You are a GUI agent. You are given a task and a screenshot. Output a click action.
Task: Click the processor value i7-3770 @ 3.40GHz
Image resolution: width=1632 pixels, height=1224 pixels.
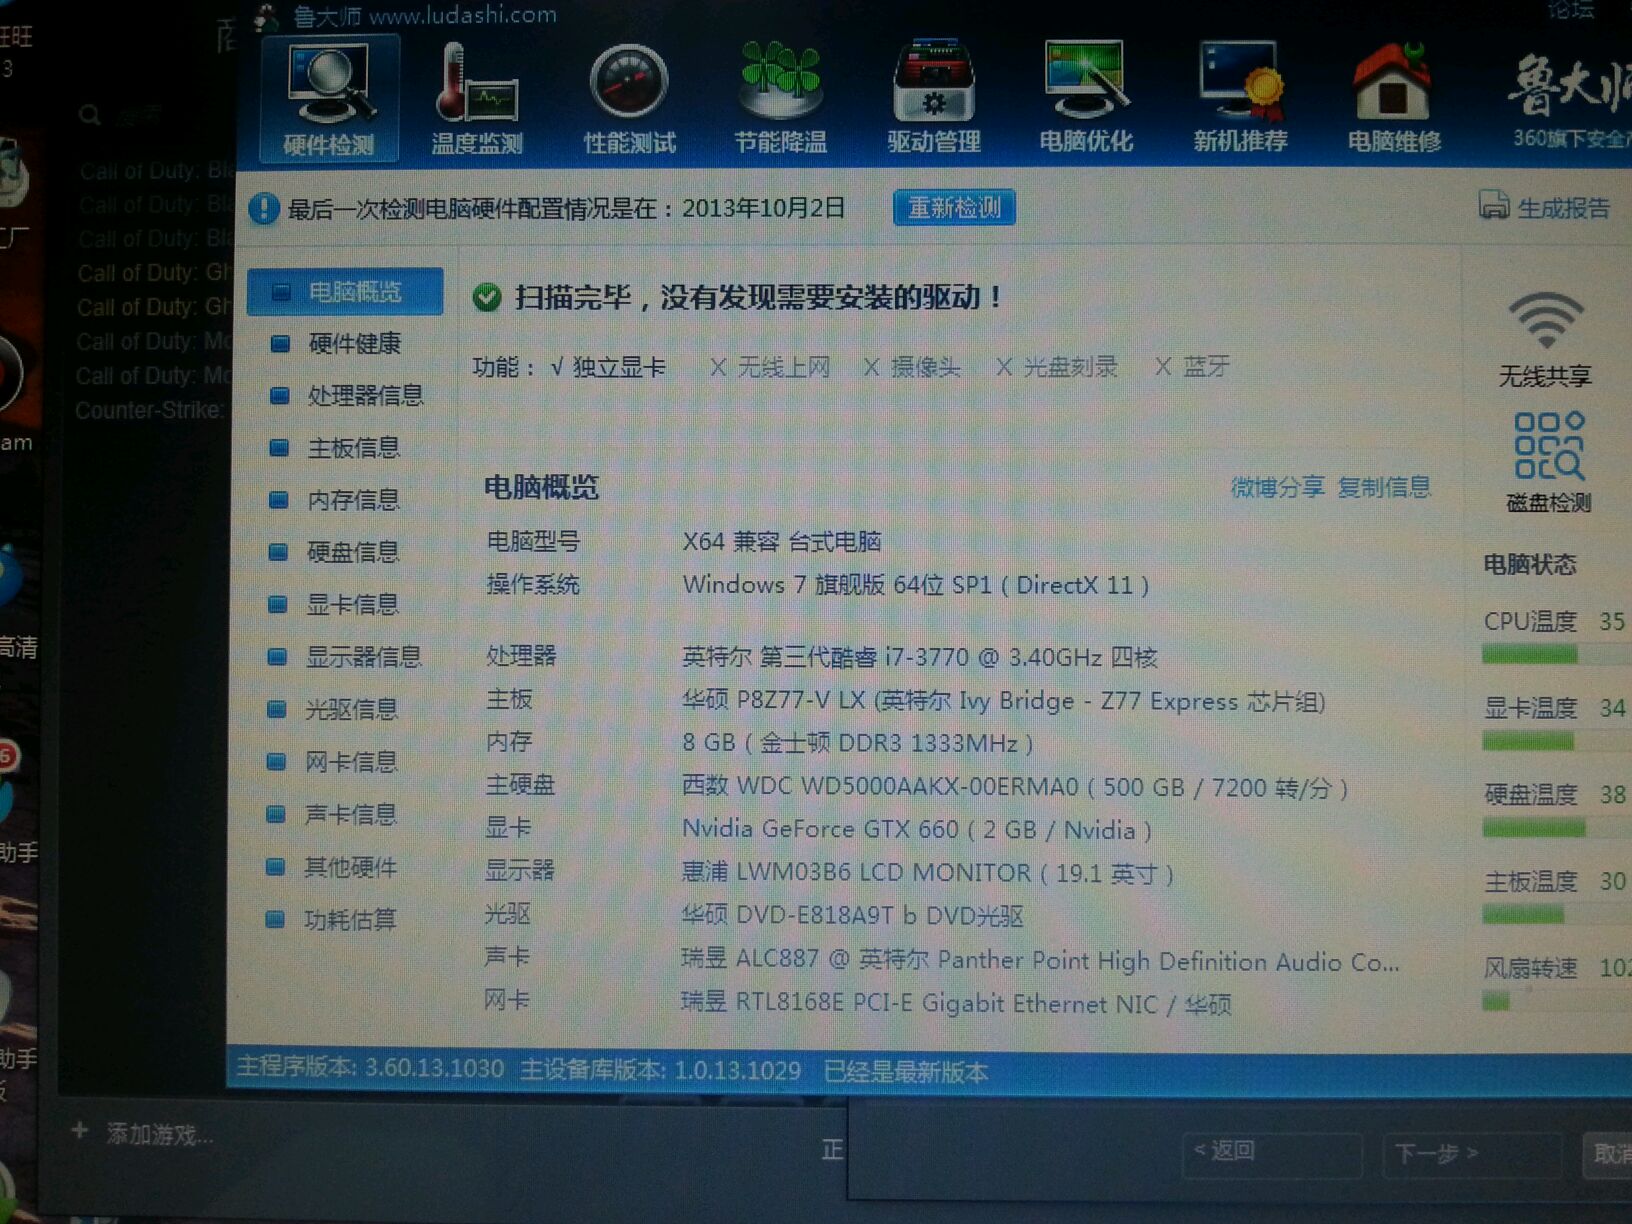(x=920, y=657)
